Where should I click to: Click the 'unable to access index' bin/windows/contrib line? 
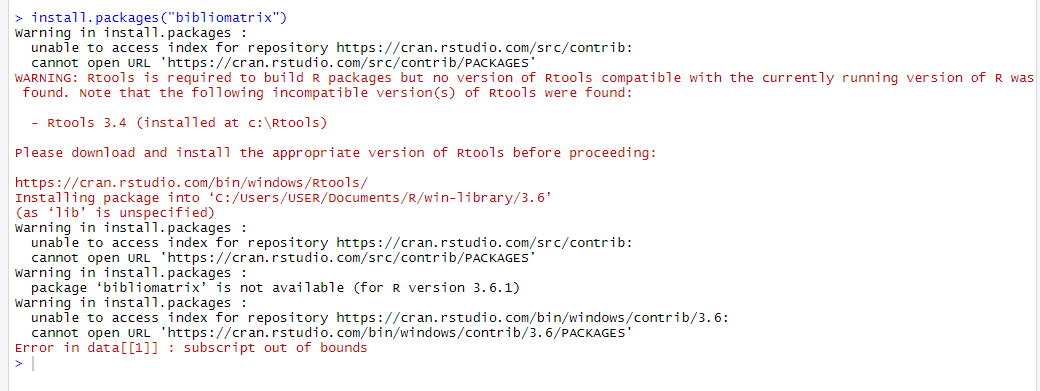click(379, 318)
